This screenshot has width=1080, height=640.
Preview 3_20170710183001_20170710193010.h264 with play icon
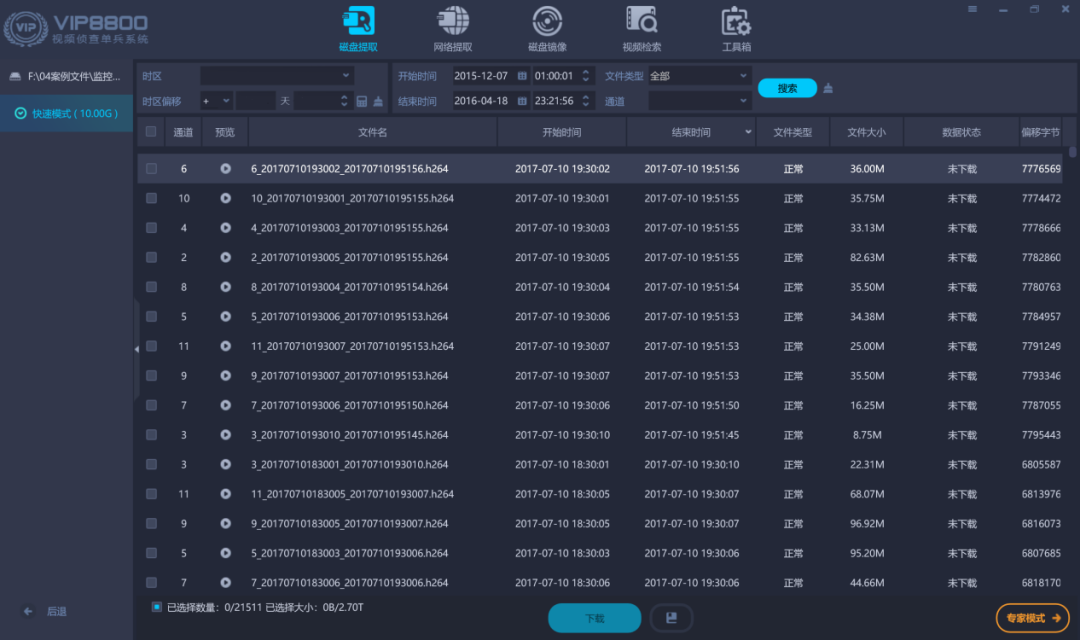tap(225, 465)
